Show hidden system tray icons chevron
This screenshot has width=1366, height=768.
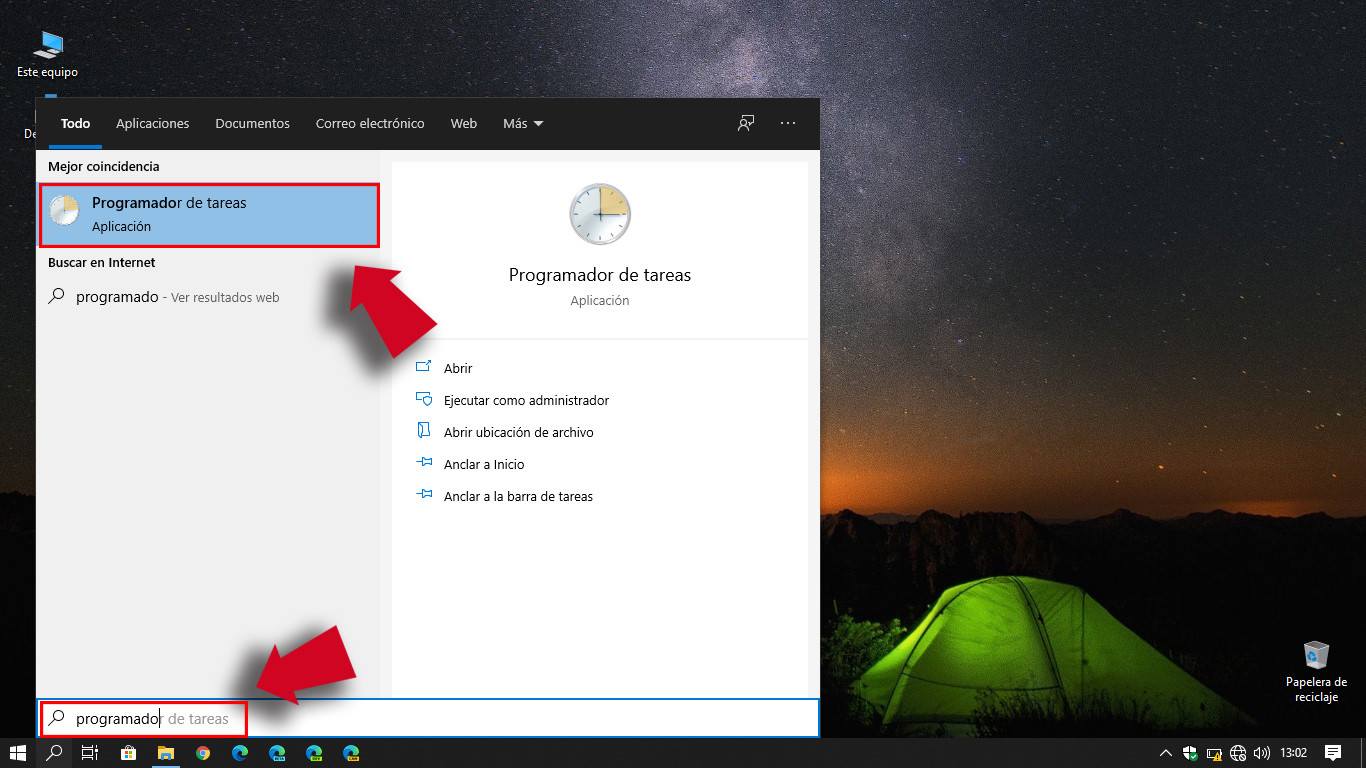1165,753
